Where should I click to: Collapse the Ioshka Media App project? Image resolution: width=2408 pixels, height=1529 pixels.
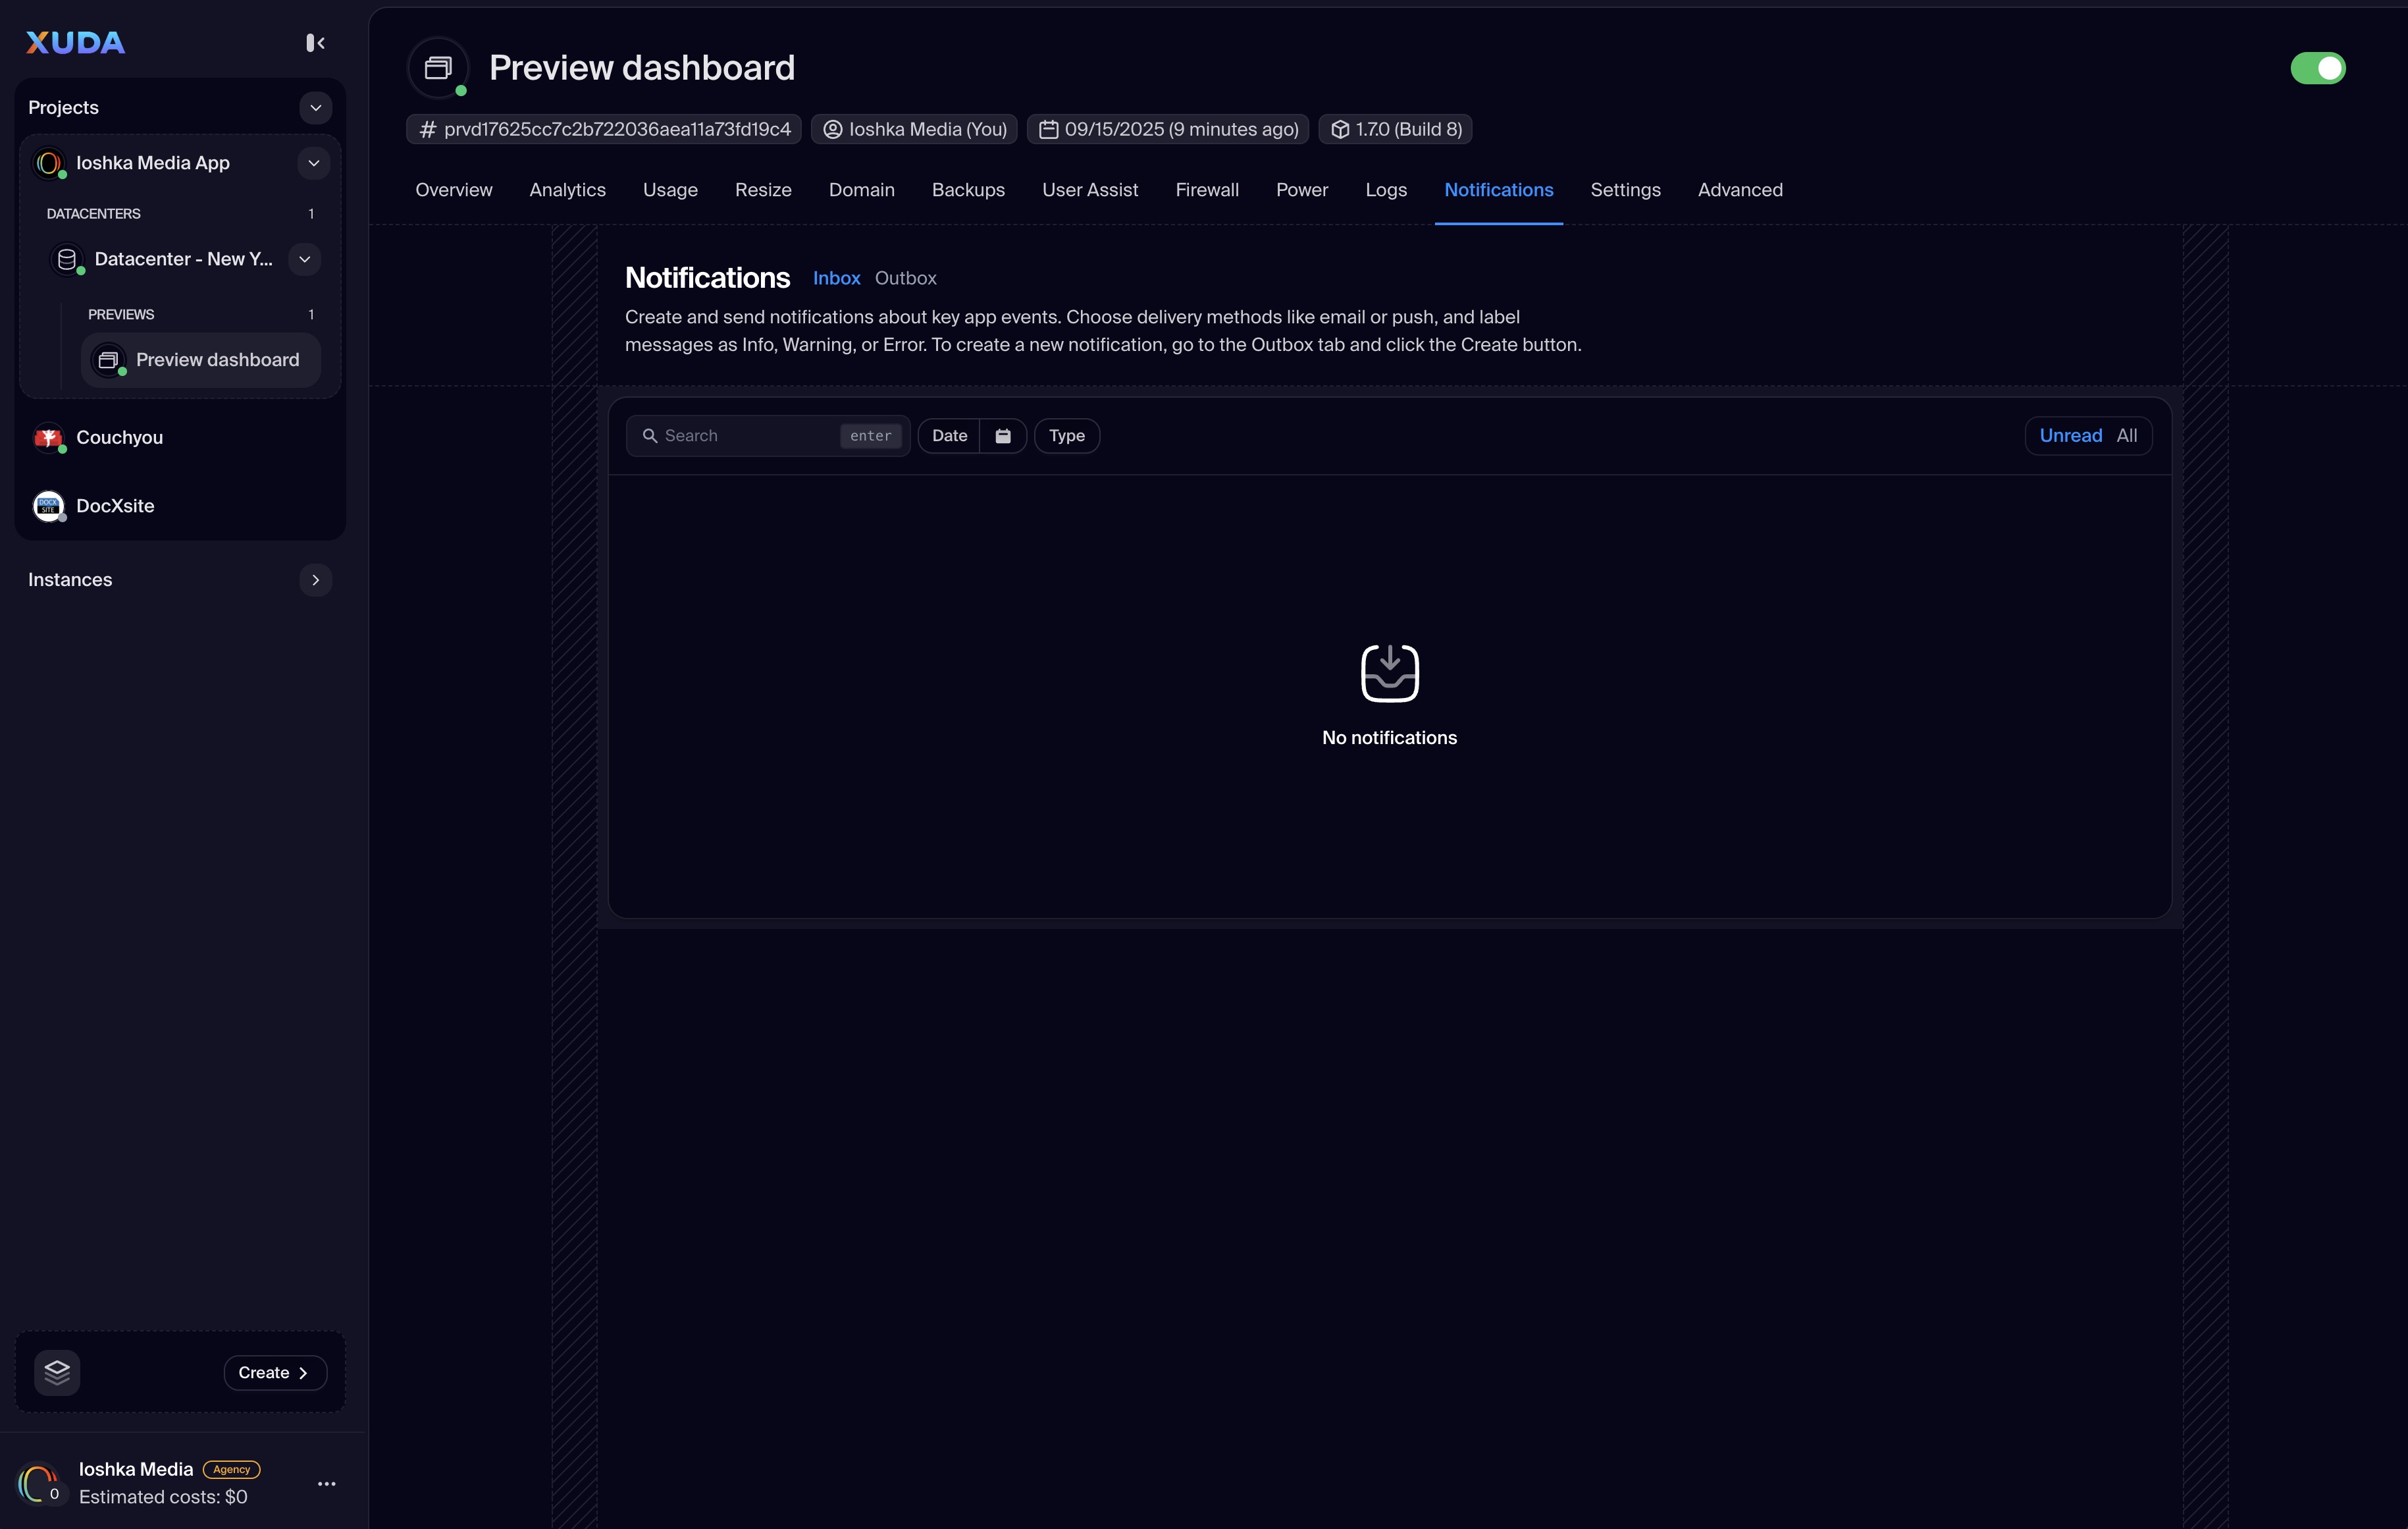point(313,163)
